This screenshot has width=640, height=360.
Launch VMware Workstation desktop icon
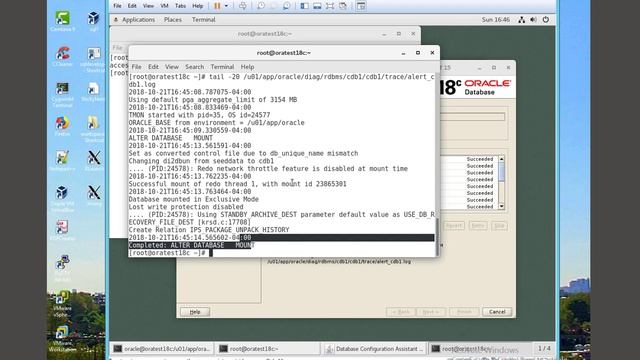point(62,338)
